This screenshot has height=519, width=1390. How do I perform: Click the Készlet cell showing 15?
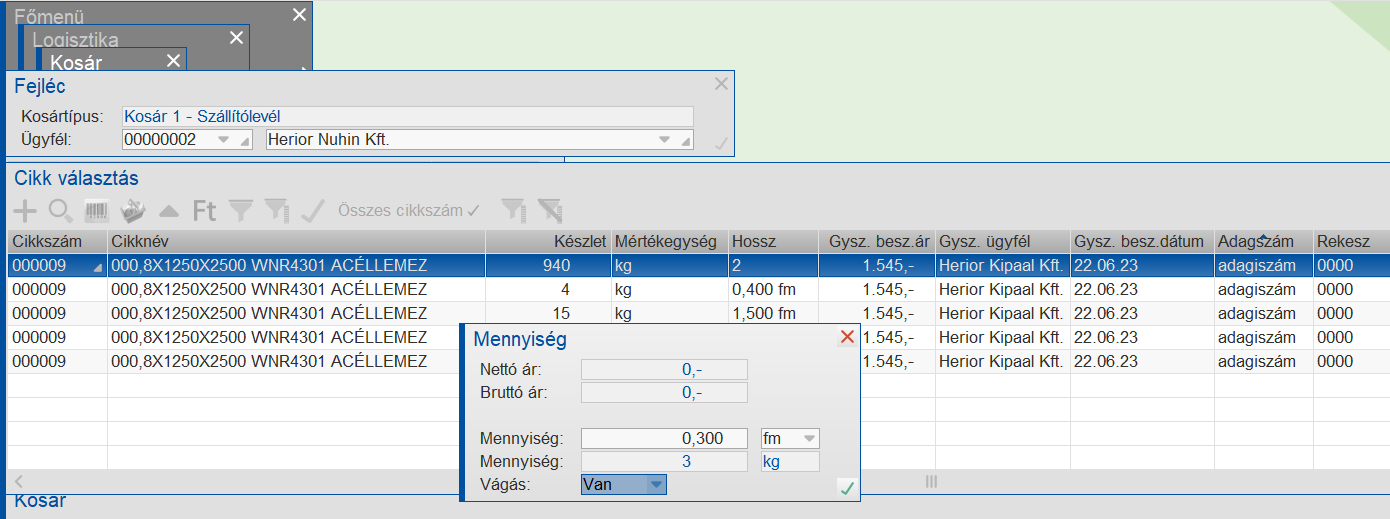pos(548,313)
